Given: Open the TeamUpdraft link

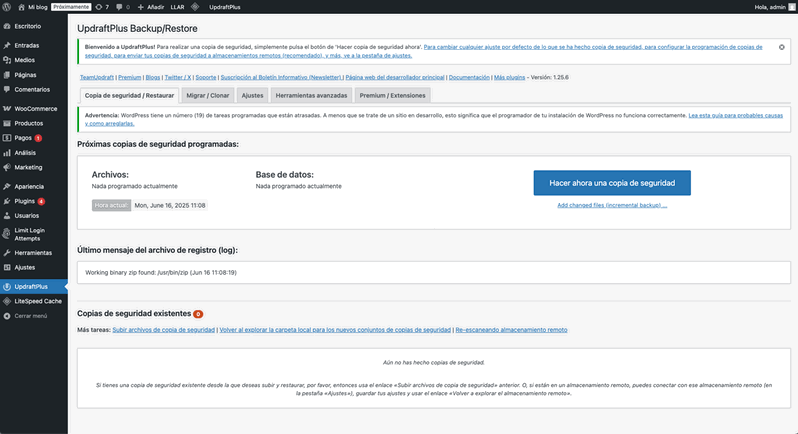Looking at the screenshot, I should [x=97, y=77].
